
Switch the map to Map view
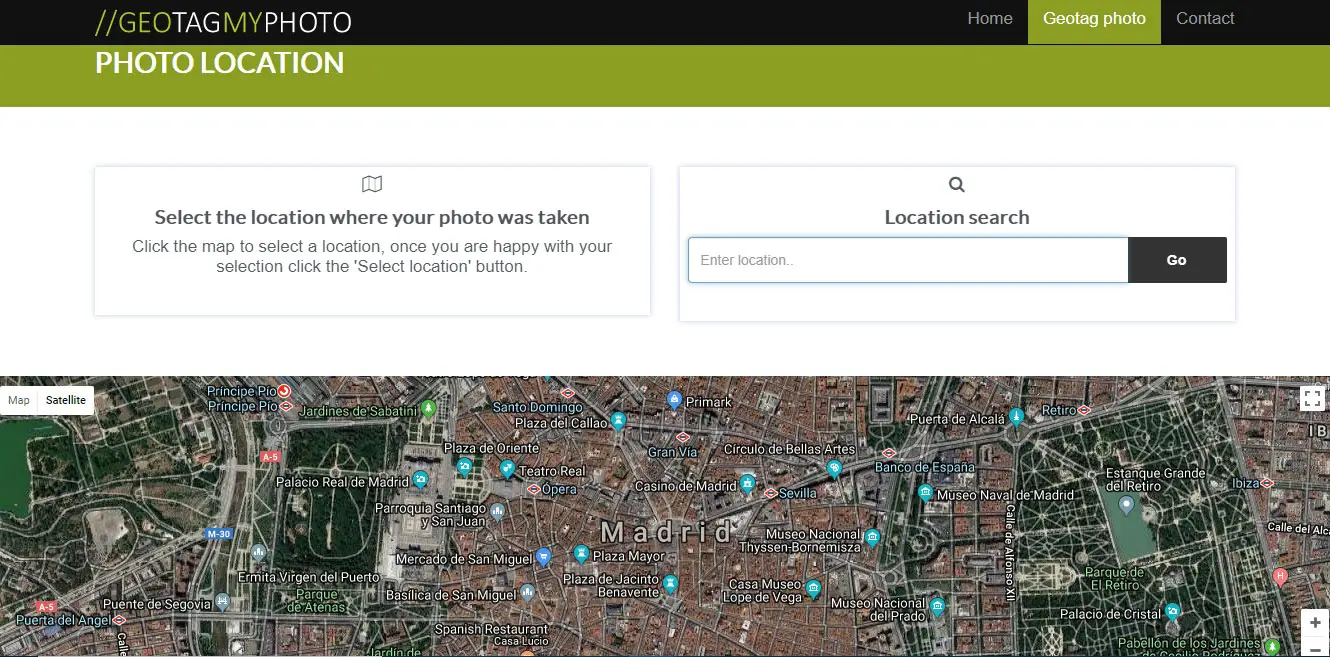tap(19, 400)
